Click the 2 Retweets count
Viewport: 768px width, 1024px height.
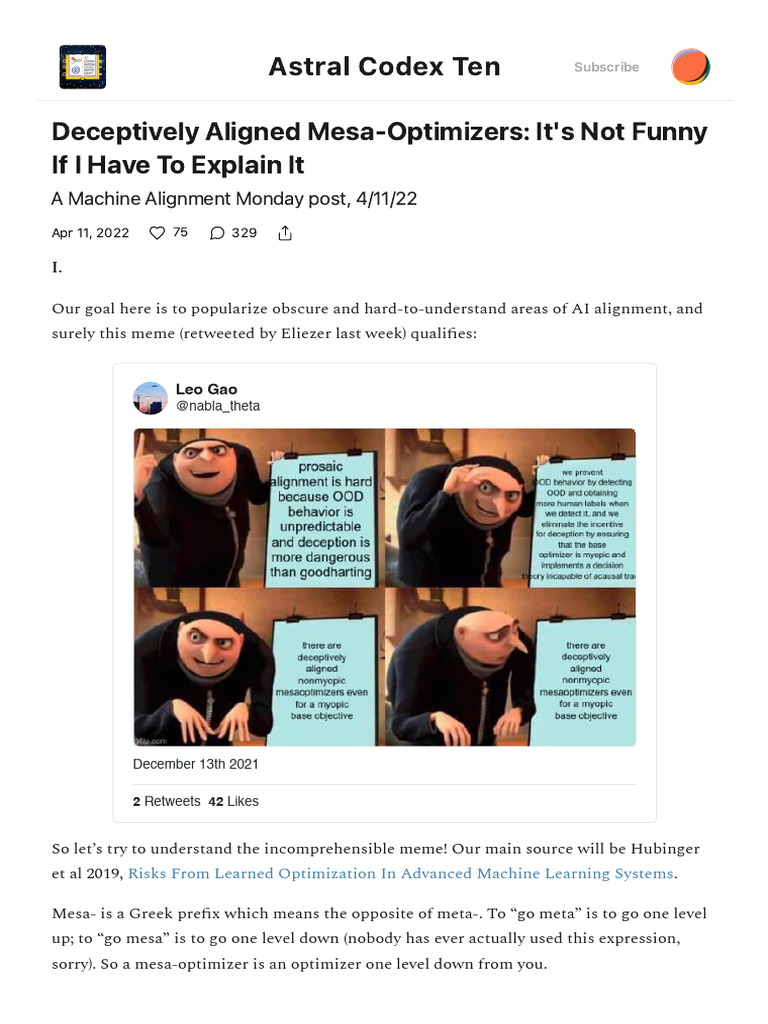tap(167, 801)
